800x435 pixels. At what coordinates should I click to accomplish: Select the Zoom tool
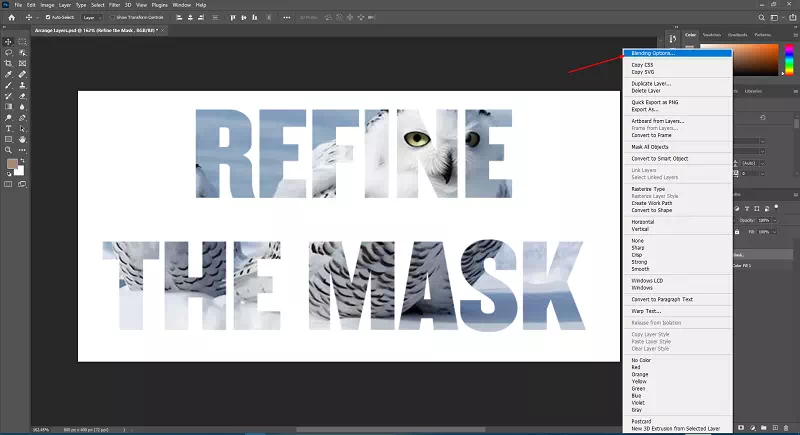tap(8, 150)
